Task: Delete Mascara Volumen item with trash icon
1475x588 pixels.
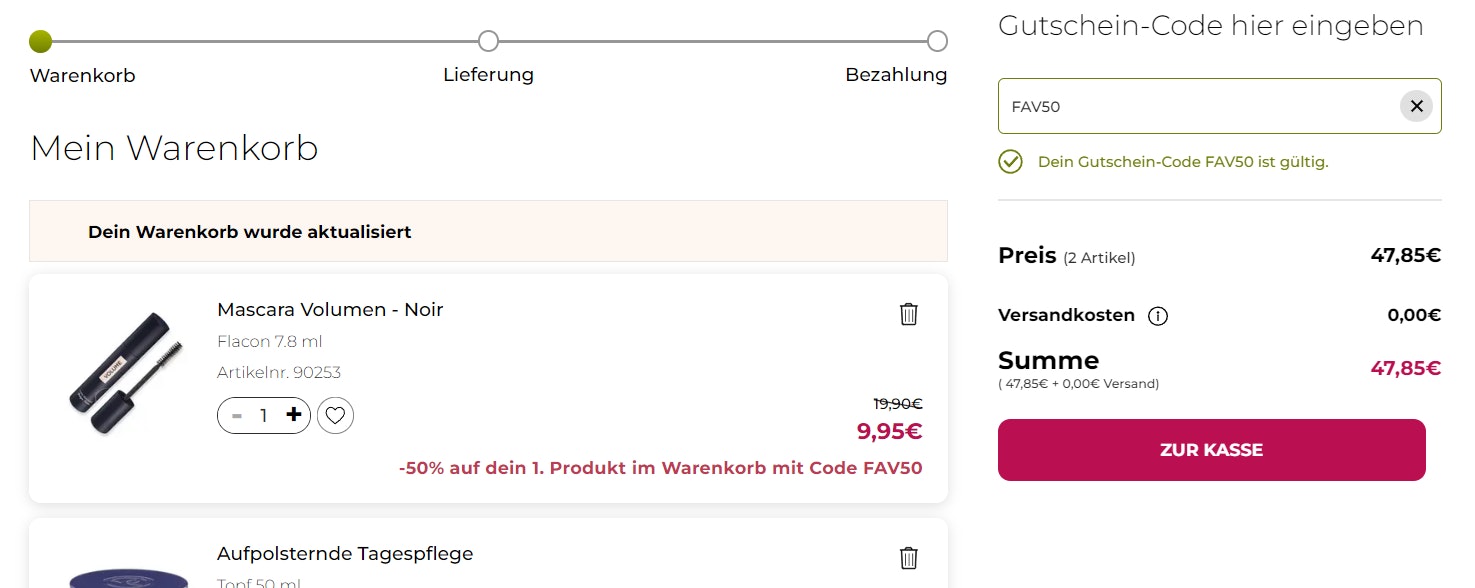Action: point(908,314)
